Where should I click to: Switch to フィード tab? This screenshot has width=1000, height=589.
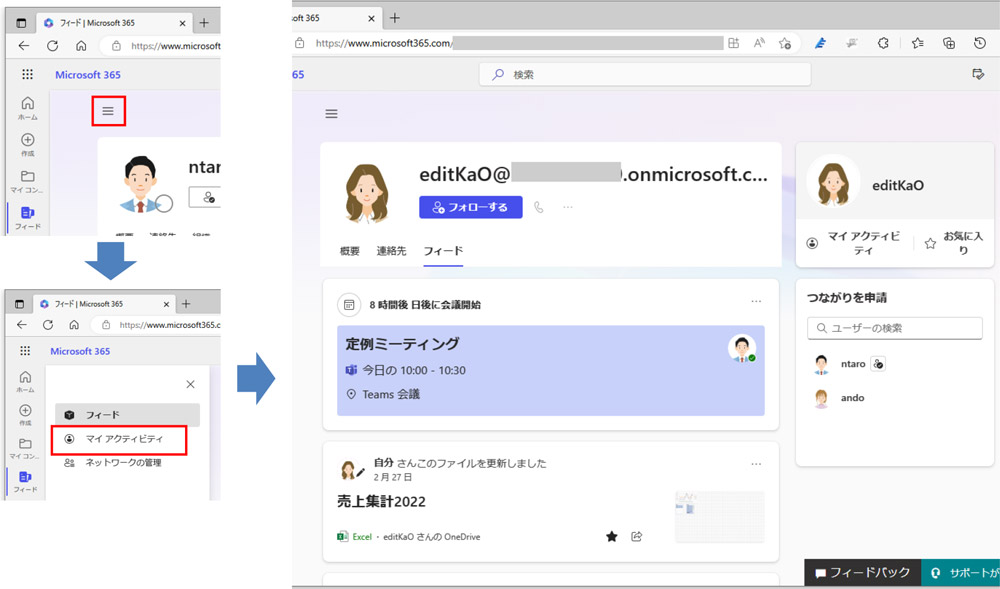tap(443, 251)
